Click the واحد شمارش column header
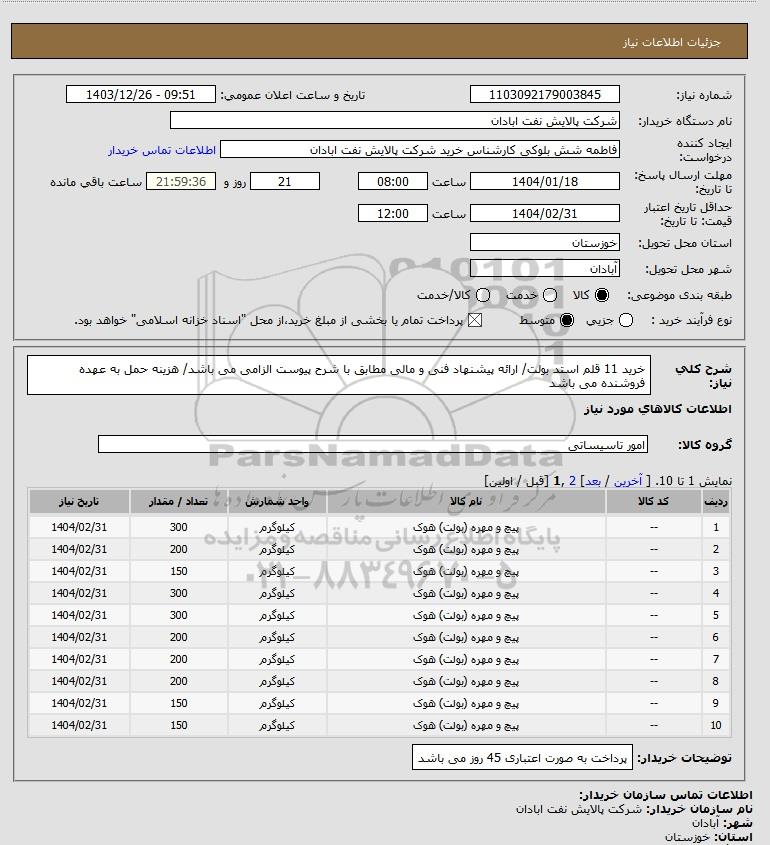 [277, 502]
